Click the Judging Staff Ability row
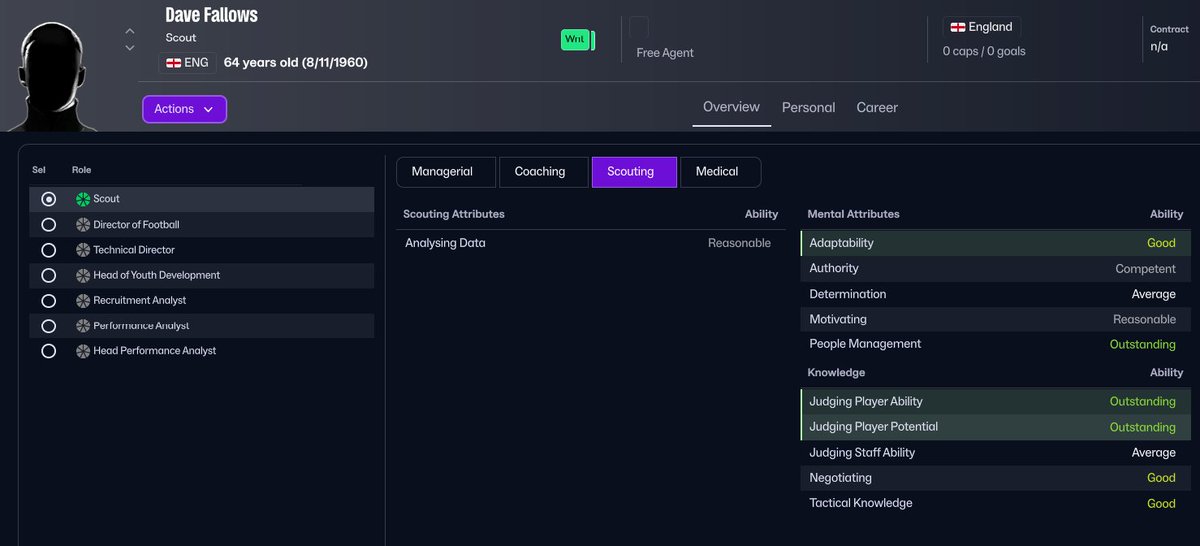This screenshot has height=546, width=1200. (x=995, y=452)
